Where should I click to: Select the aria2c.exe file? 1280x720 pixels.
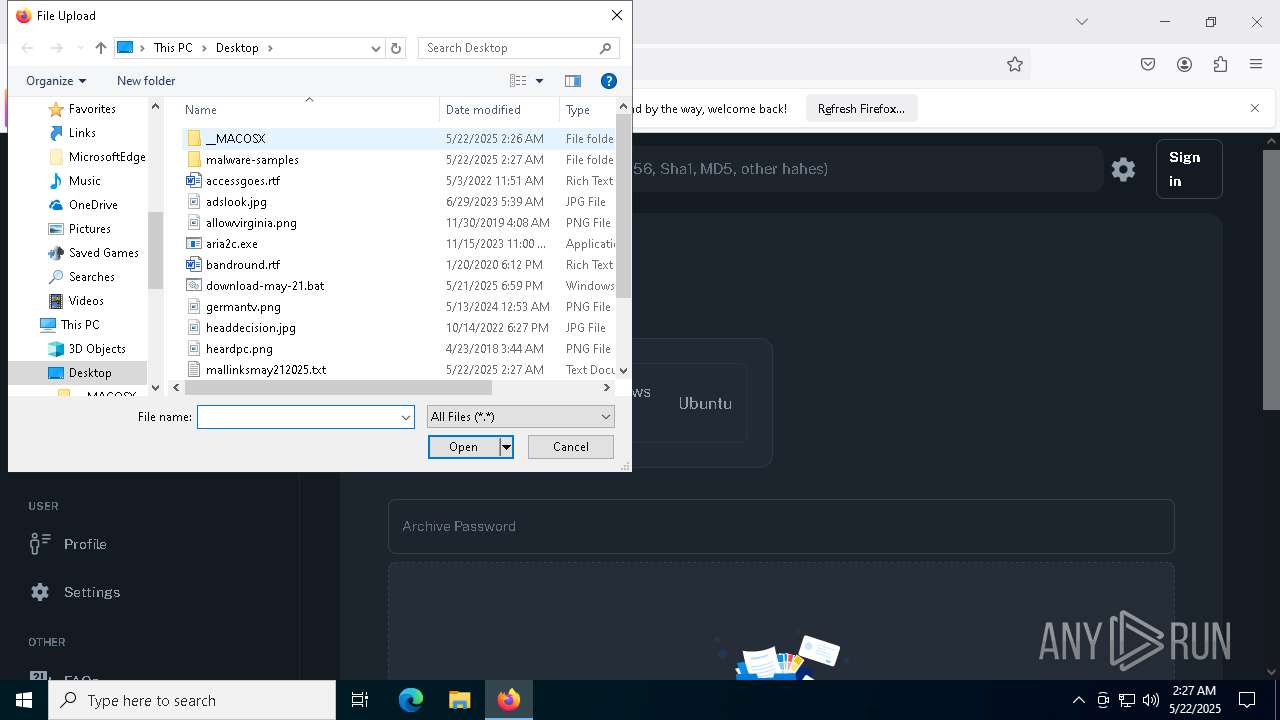[232, 244]
